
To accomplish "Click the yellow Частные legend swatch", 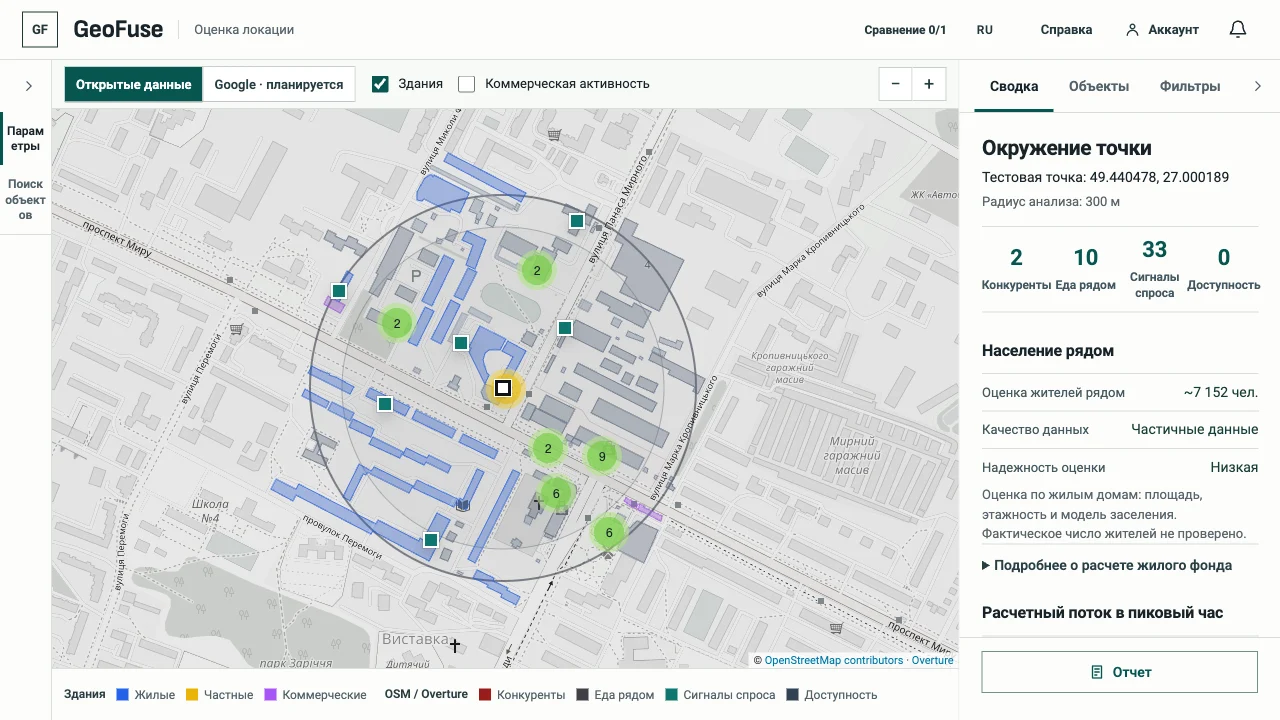I will point(192,694).
